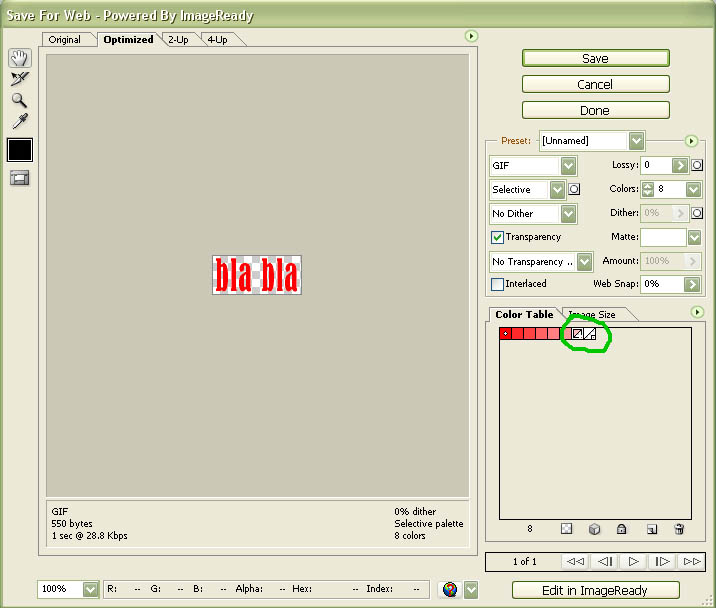Switch to the 4-Up tab
Viewport: 716px width, 608px height.
point(217,40)
